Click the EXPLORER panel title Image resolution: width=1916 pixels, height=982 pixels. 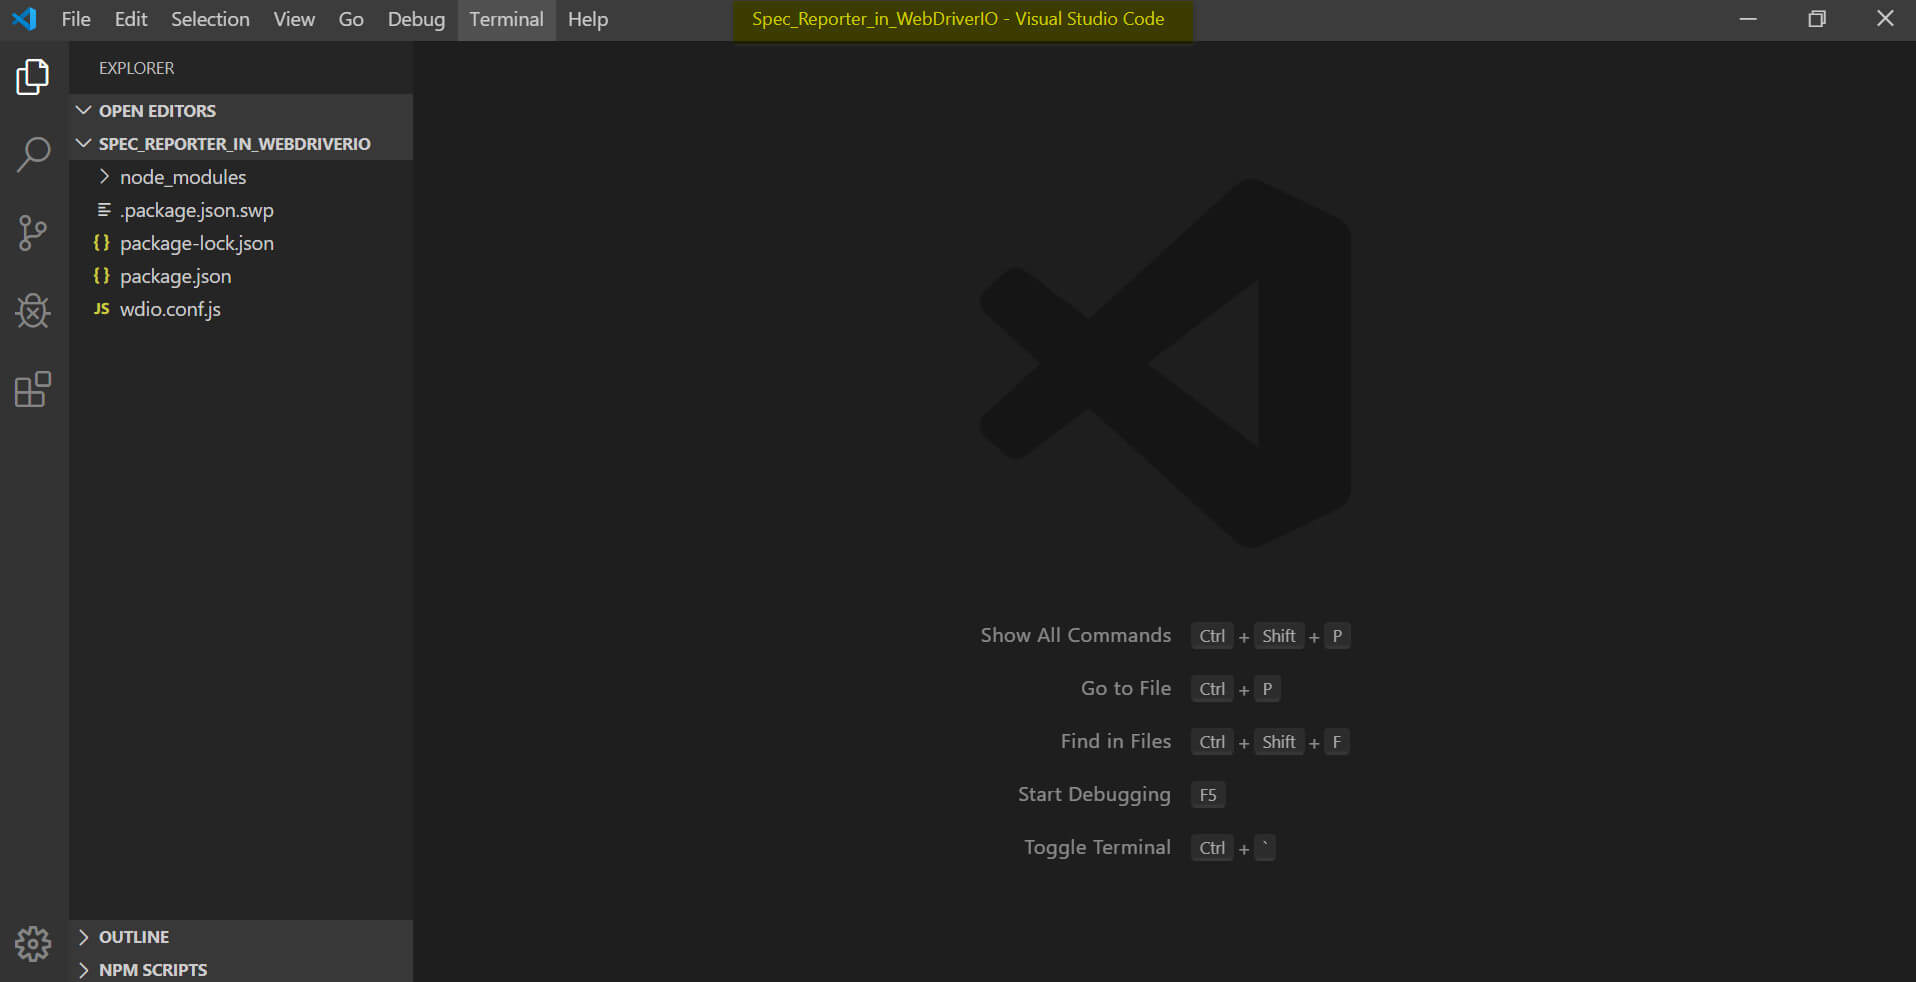[x=136, y=68]
